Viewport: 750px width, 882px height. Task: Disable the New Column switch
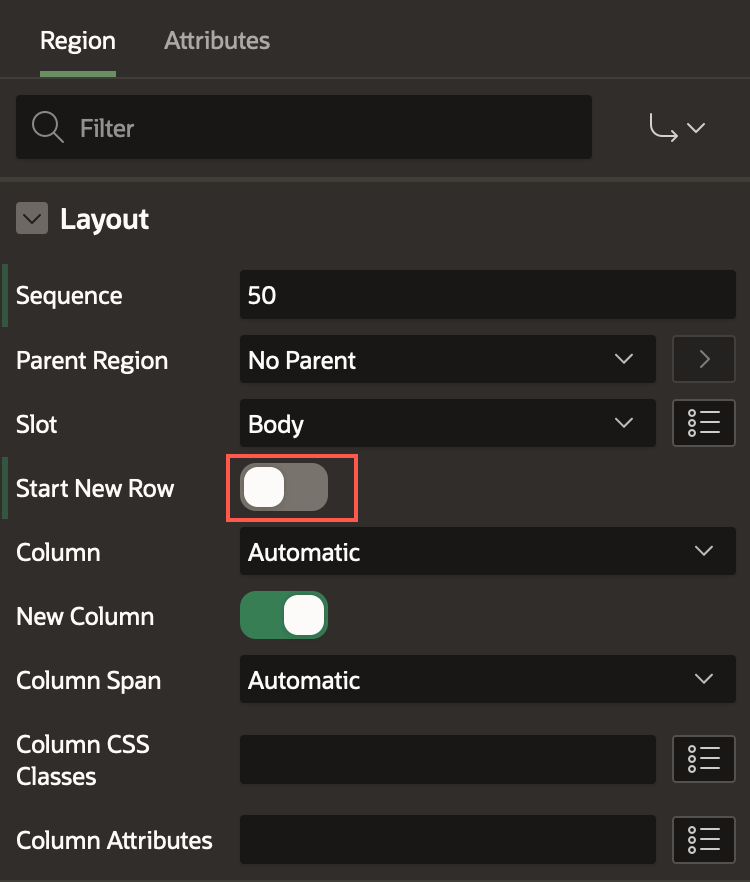[284, 616]
